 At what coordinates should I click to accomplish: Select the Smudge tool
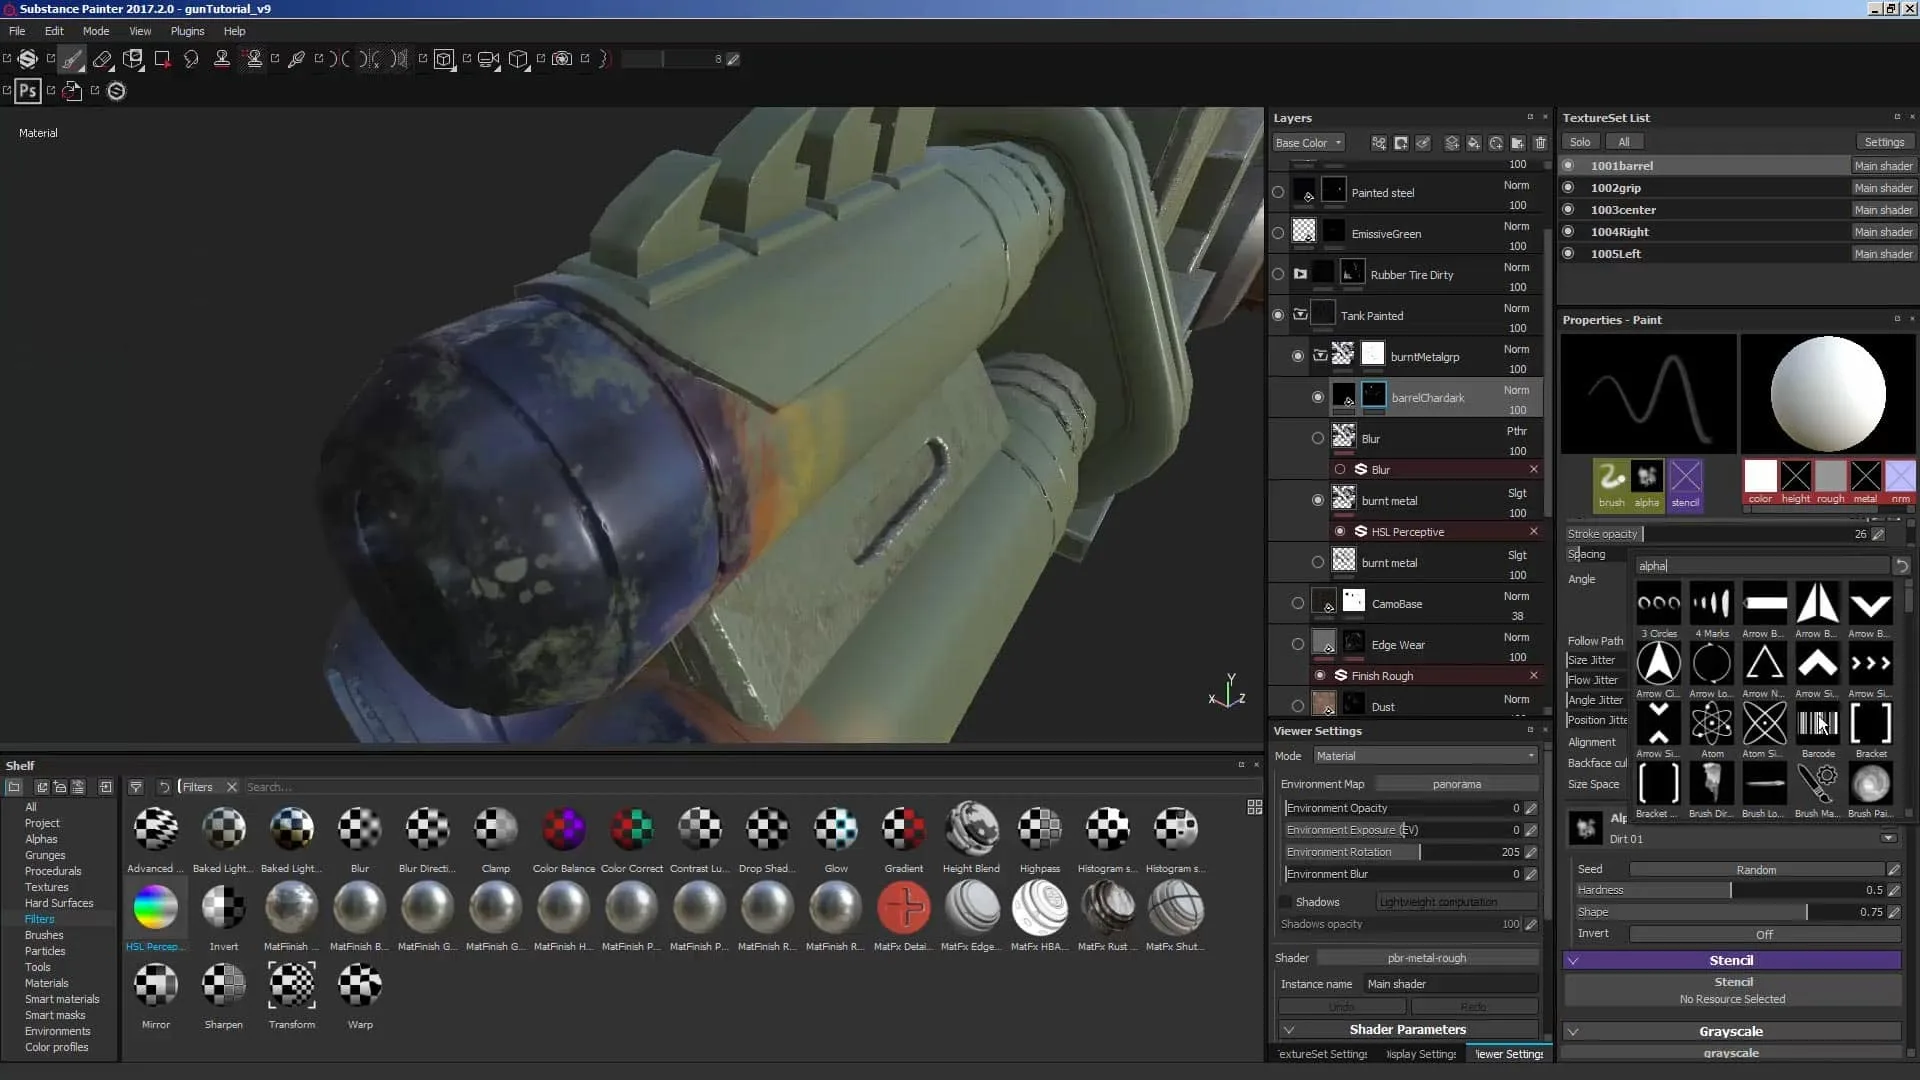coord(191,59)
